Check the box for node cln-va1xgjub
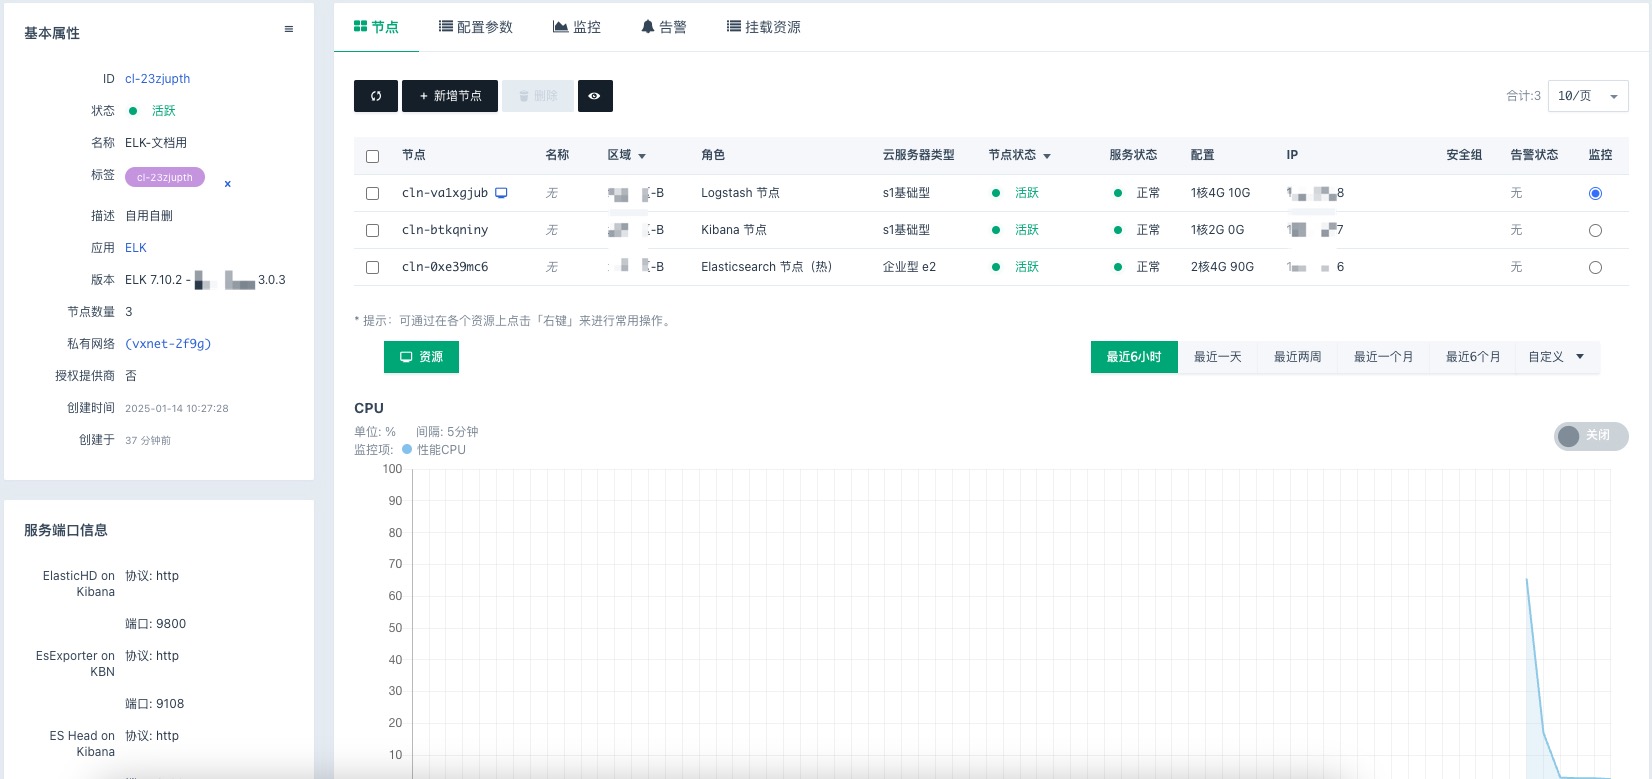This screenshot has width=1652, height=779. [373, 193]
